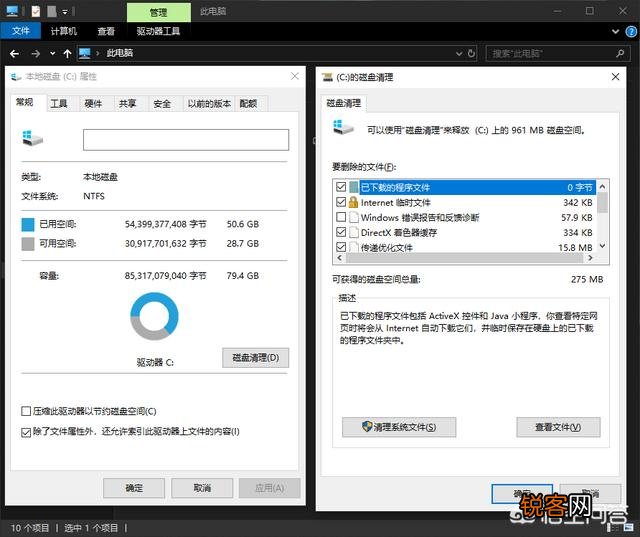Image resolution: width=640 pixels, height=537 pixels.
Task: Switch to the 计算机 ribbon tab
Action: click(64, 31)
